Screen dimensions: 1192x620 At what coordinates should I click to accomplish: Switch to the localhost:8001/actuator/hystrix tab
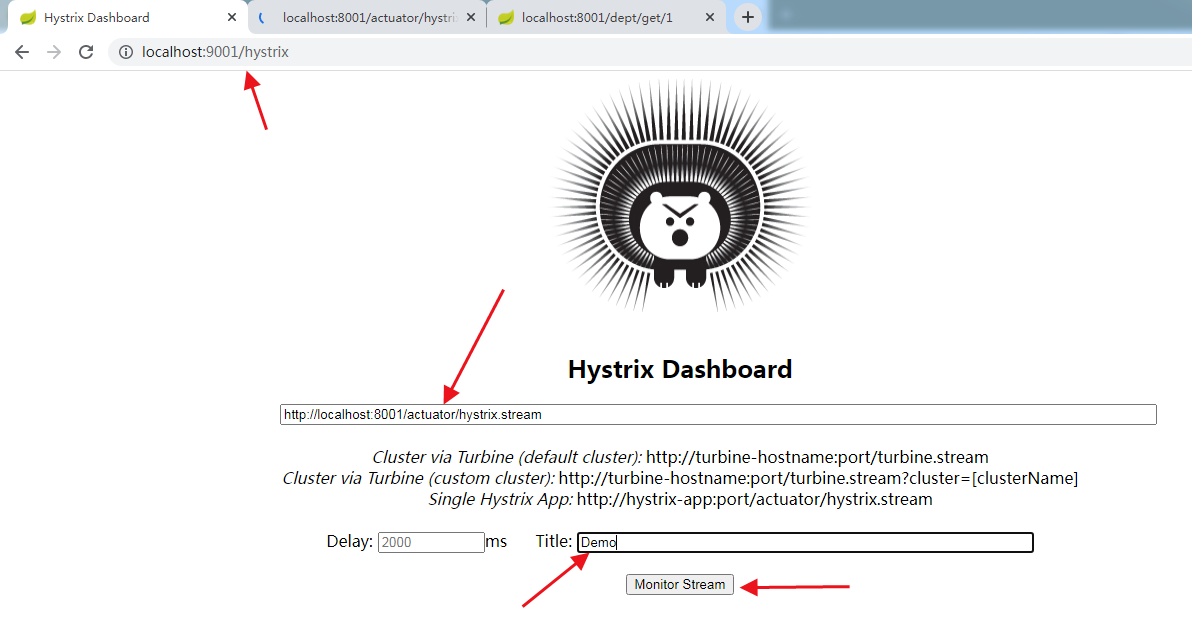point(369,17)
